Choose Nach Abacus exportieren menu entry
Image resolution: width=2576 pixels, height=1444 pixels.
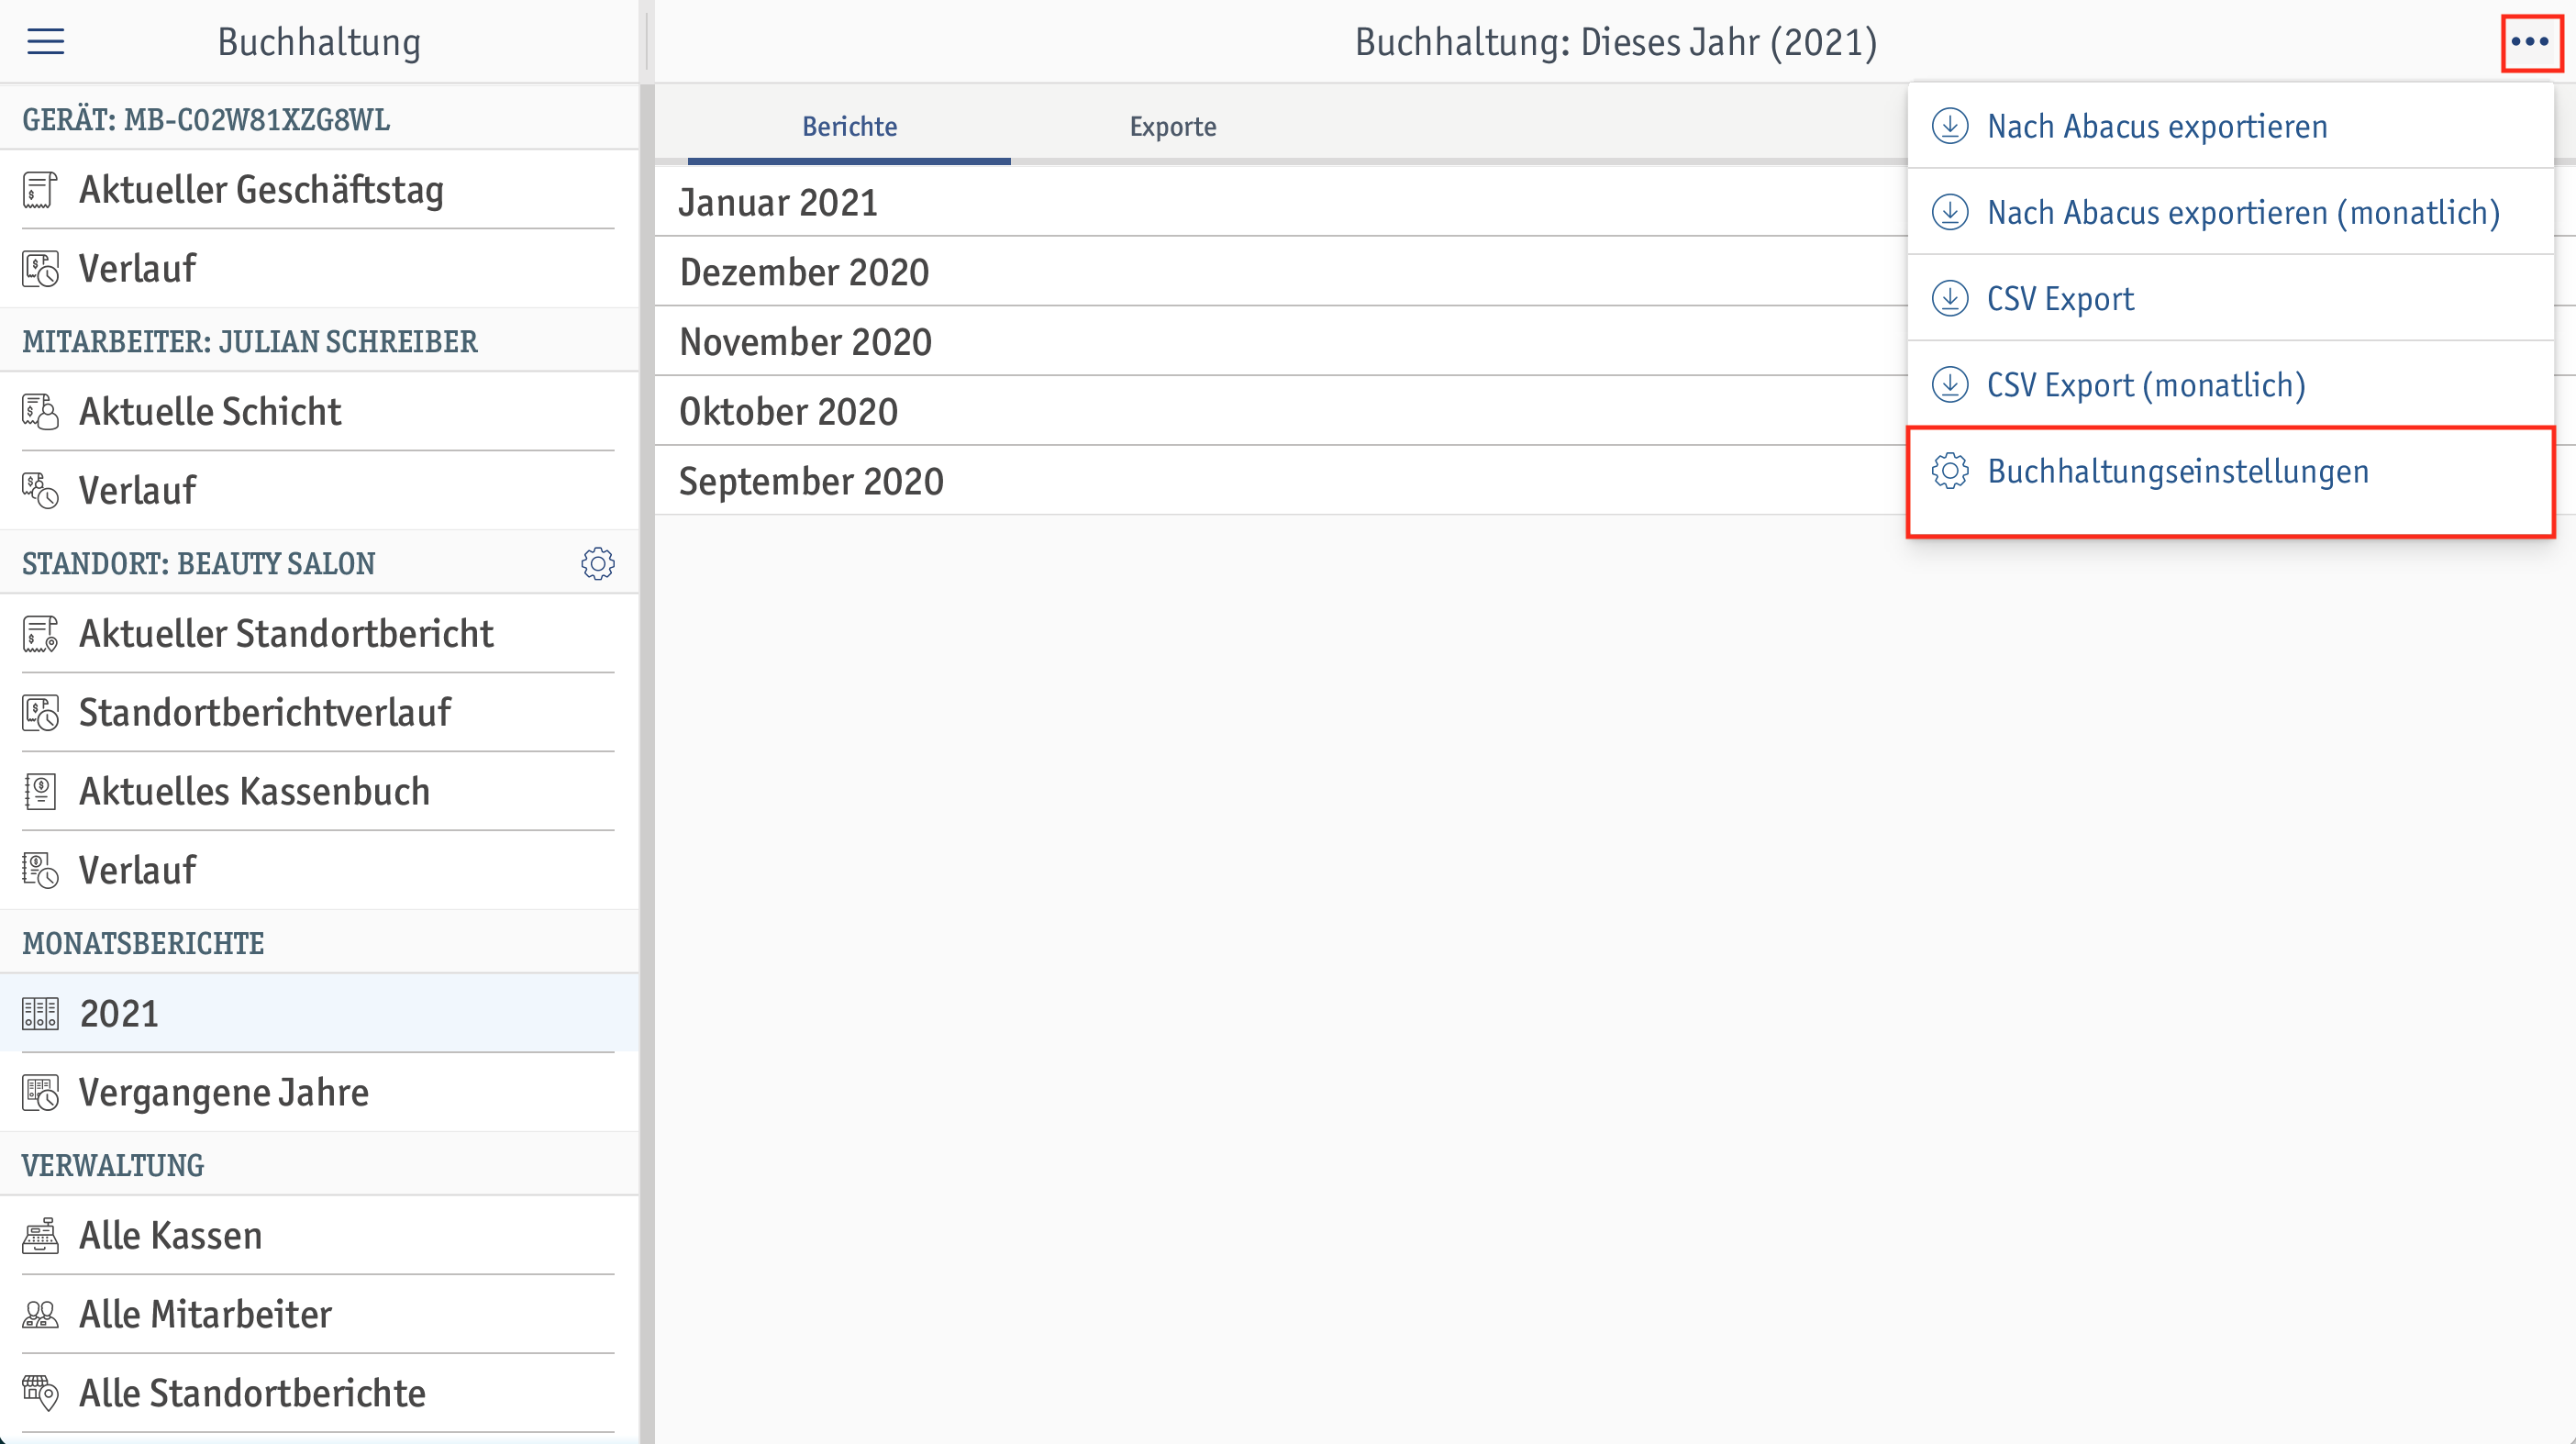coord(2231,127)
